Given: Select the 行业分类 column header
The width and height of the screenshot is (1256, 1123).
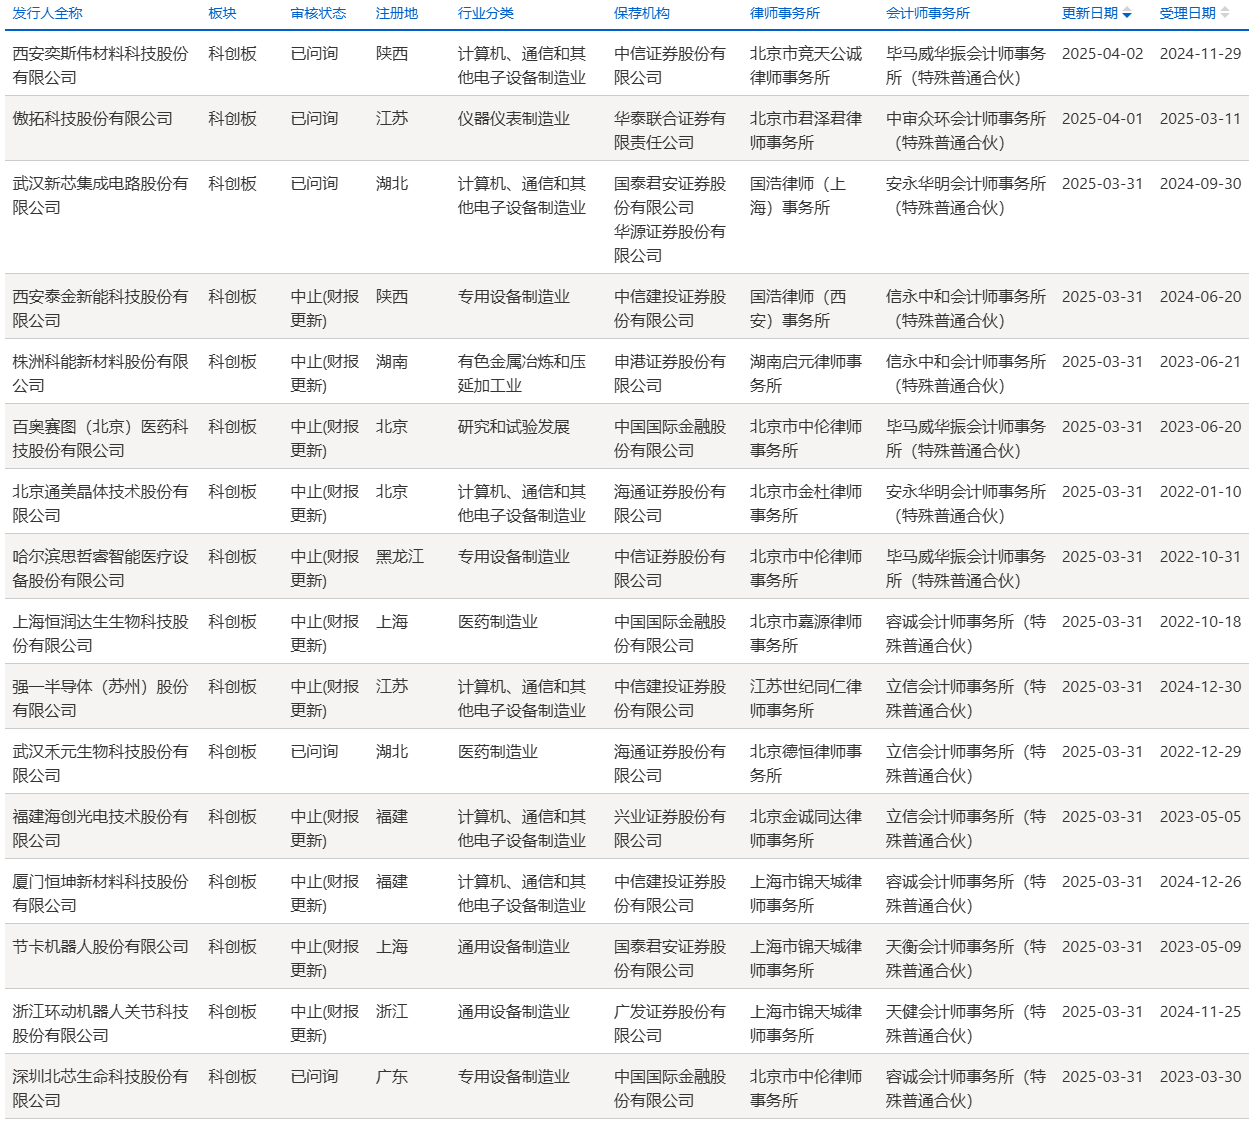Looking at the screenshot, I should (x=485, y=14).
